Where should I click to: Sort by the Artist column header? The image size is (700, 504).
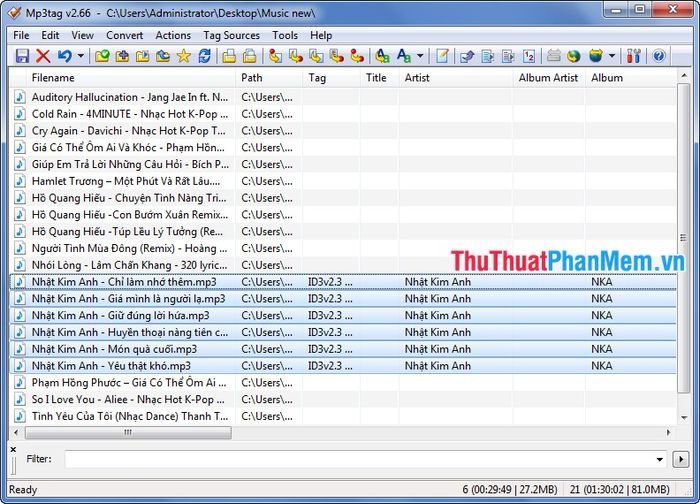[456, 78]
